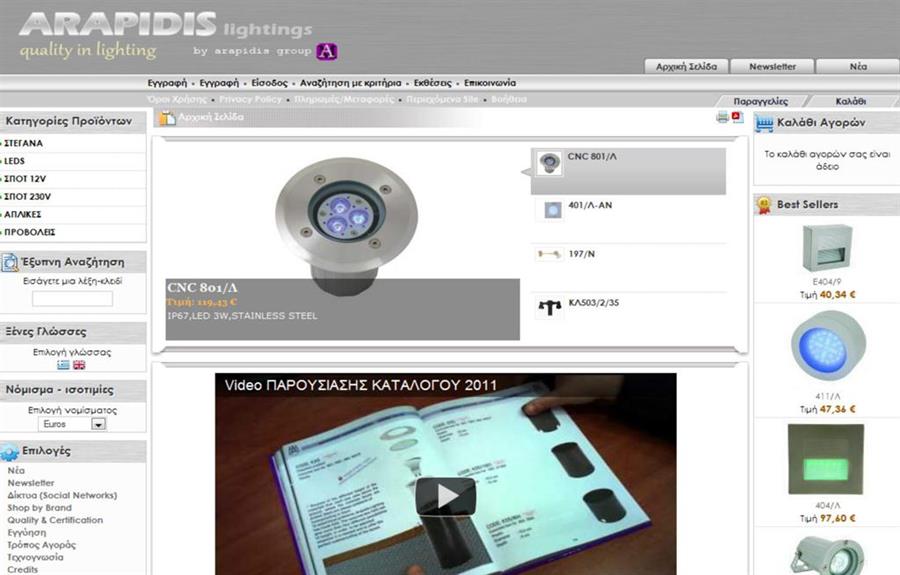The width and height of the screenshot is (900, 575).
Task: Click the print page icon
Action: coord(722,118)
